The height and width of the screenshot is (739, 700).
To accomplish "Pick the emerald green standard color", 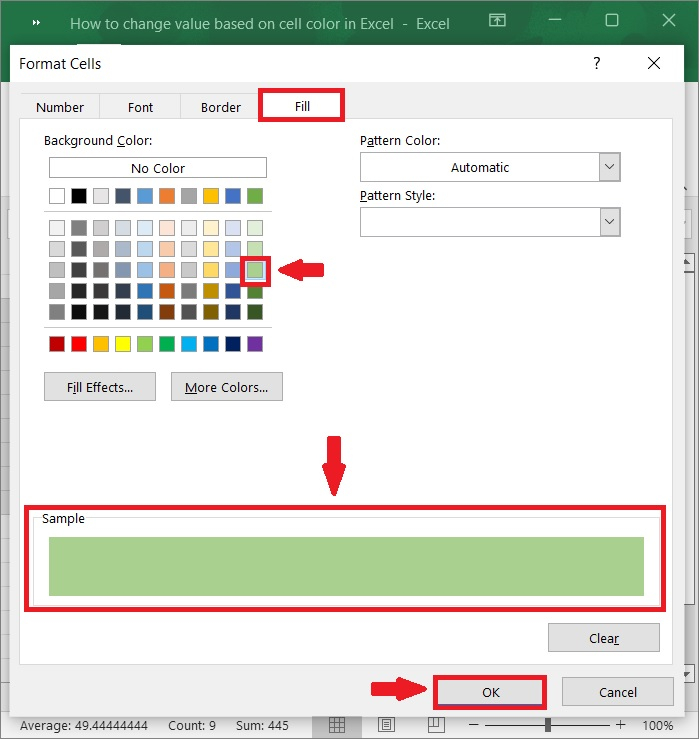I will tap(167, 344).
